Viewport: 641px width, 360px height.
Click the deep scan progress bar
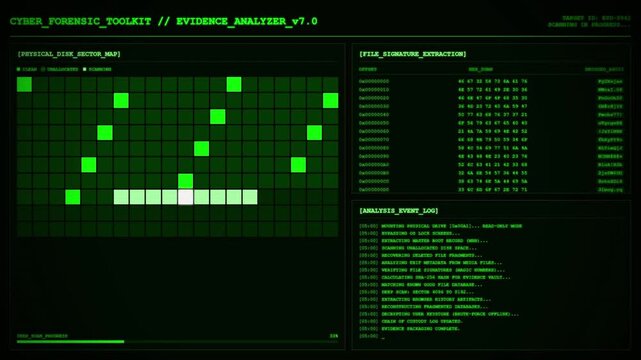tap(177, 342)
